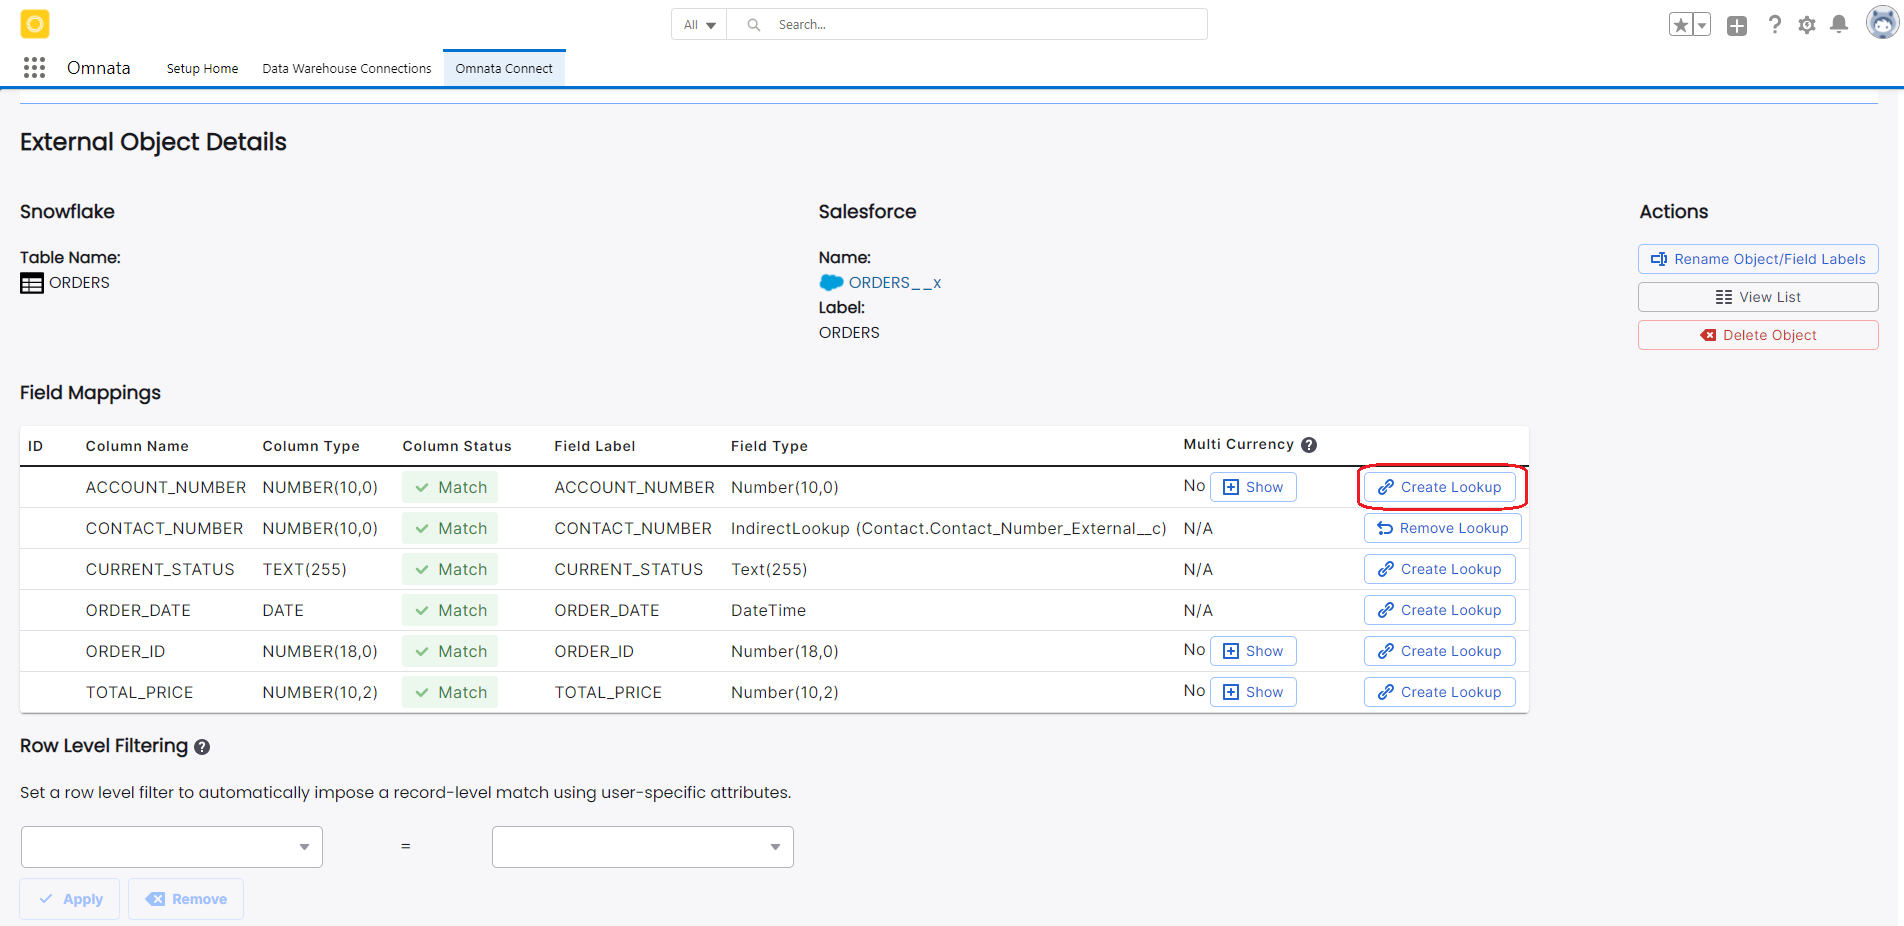
Task: Create Lookup for TOTAL_PRICE row
Action: click(1440, 692)
